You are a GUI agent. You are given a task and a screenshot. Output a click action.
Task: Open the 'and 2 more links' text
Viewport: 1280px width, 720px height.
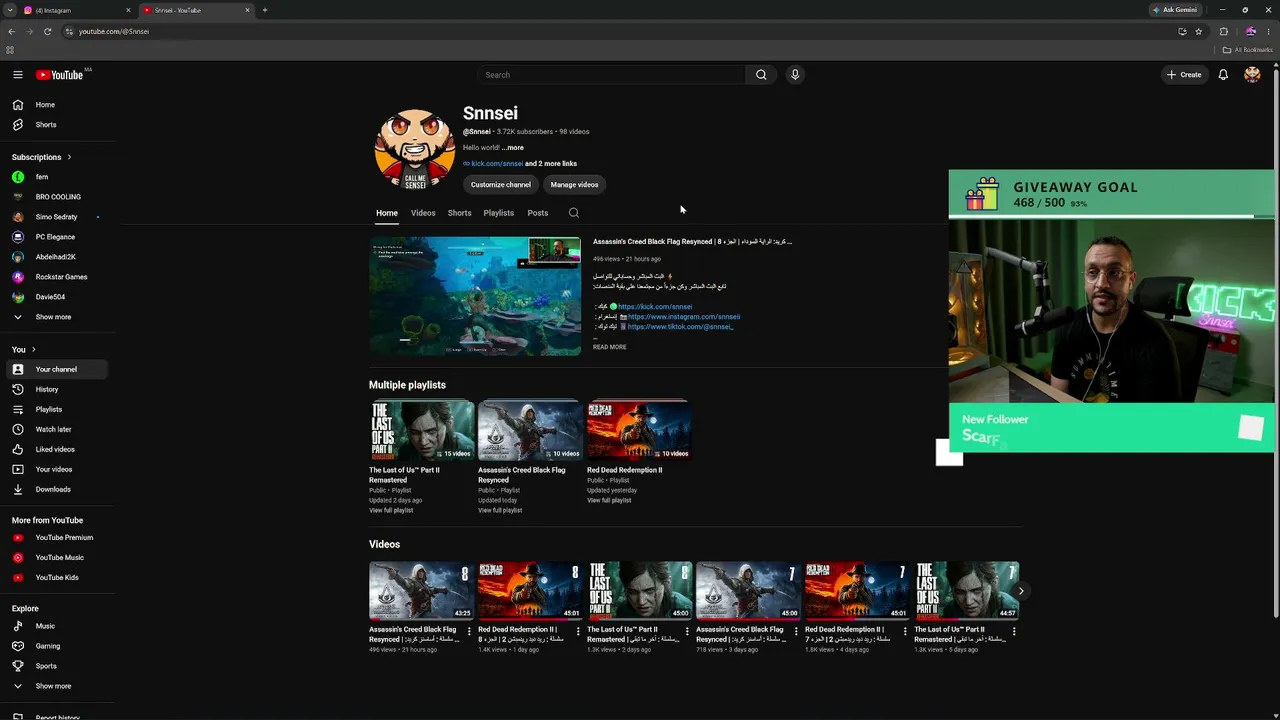(551, 164)
